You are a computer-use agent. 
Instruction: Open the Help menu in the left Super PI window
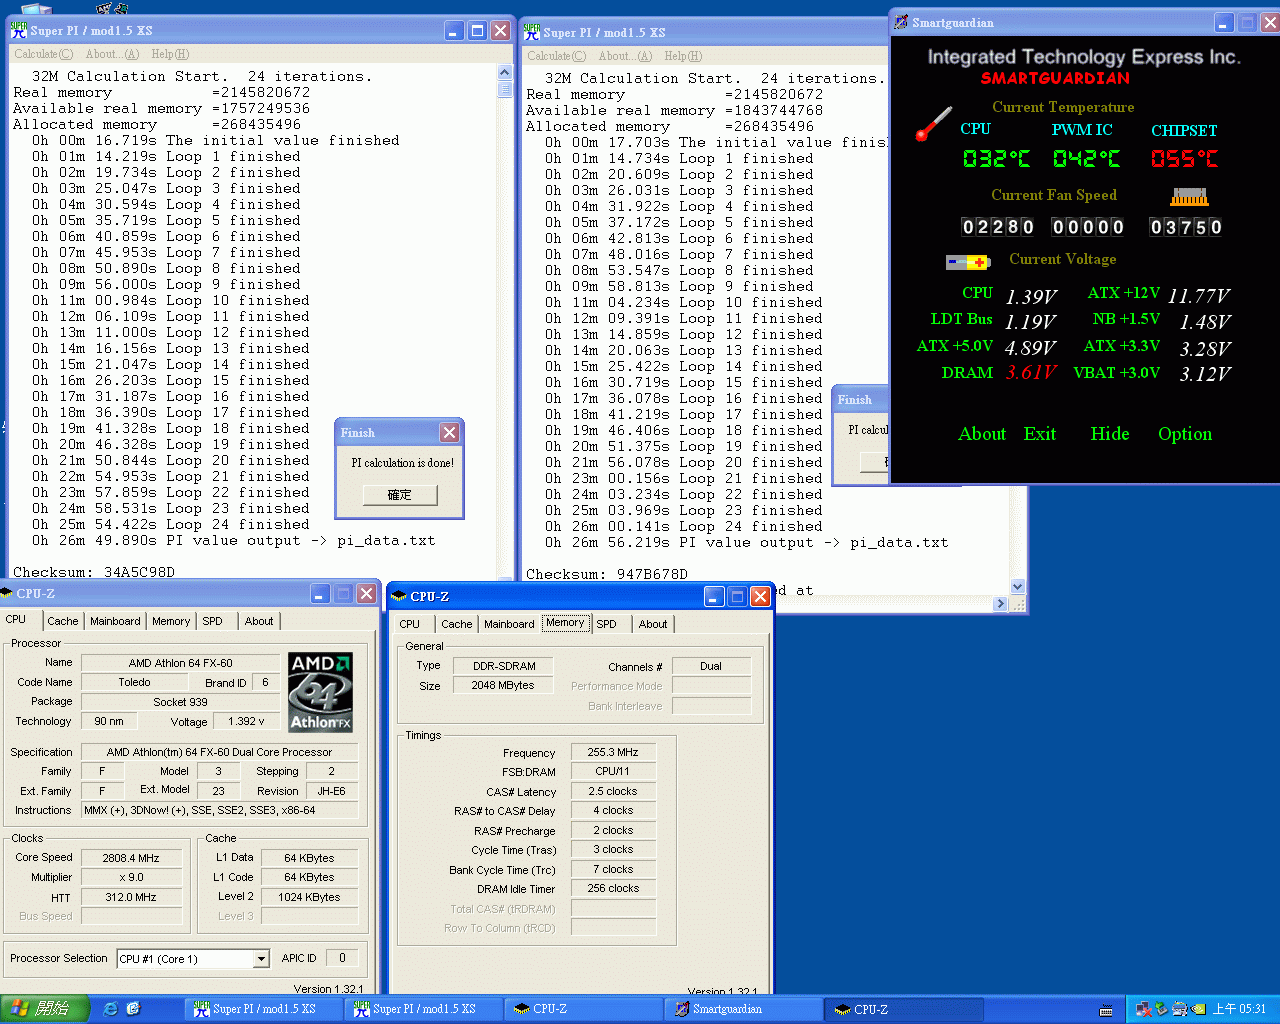[x=170, y=54]
